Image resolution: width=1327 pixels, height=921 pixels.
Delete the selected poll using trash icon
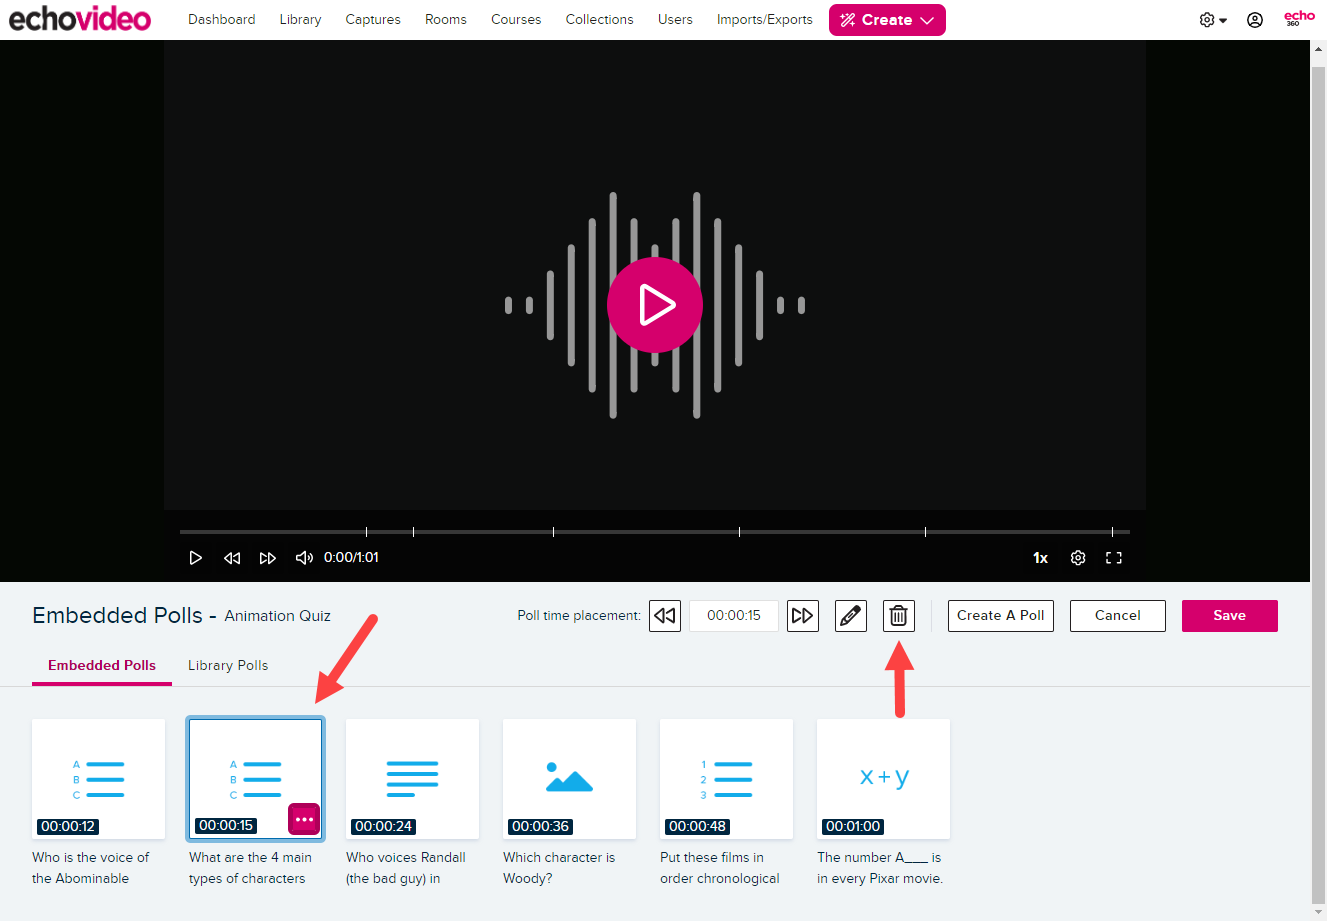coord(898,616)
